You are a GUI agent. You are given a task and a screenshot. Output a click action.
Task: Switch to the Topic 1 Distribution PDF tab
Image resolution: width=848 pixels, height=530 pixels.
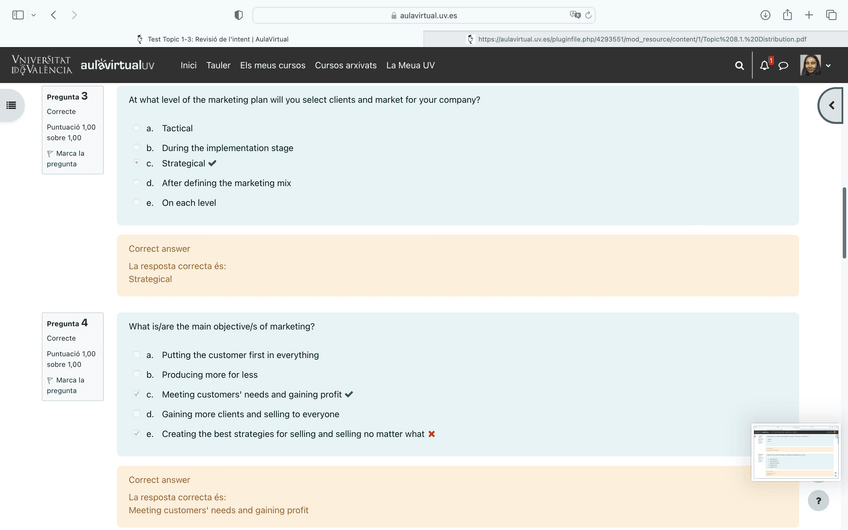coord(636,39)
